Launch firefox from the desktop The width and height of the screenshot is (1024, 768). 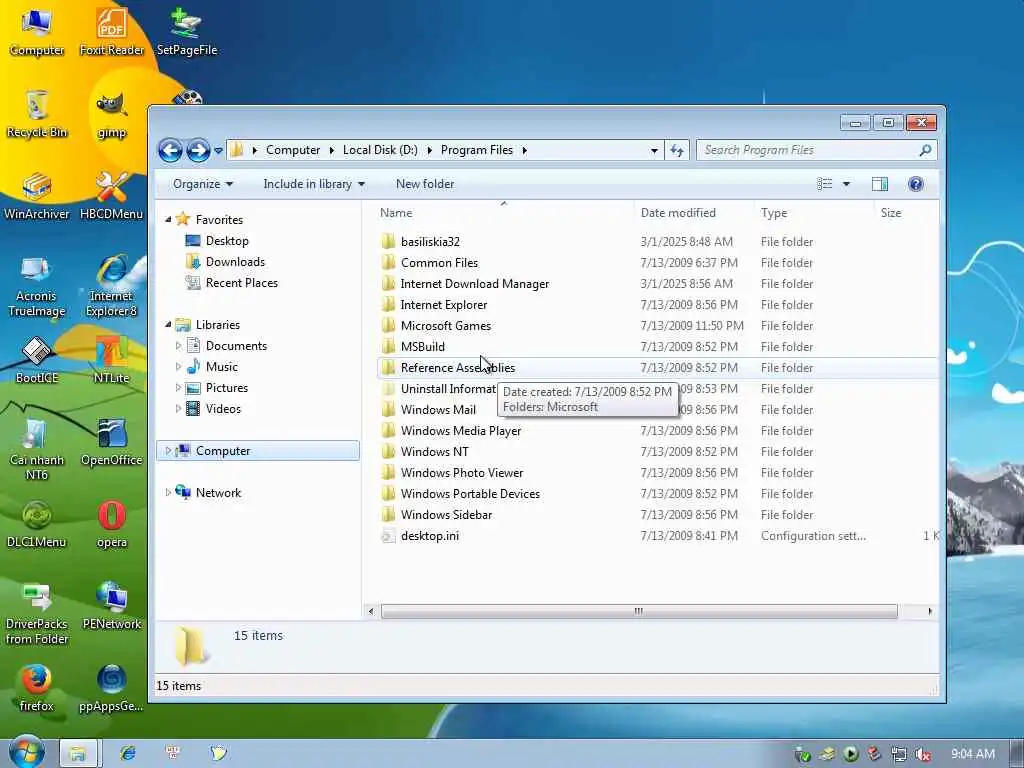click(x=37, y=688)
